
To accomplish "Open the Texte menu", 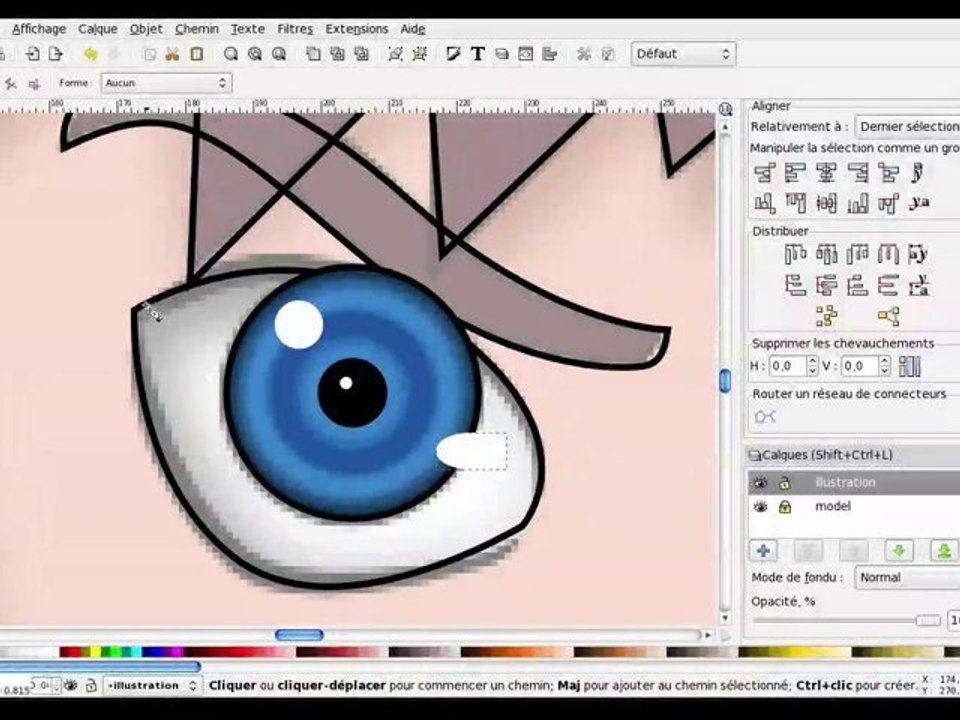I will (247, 29).
